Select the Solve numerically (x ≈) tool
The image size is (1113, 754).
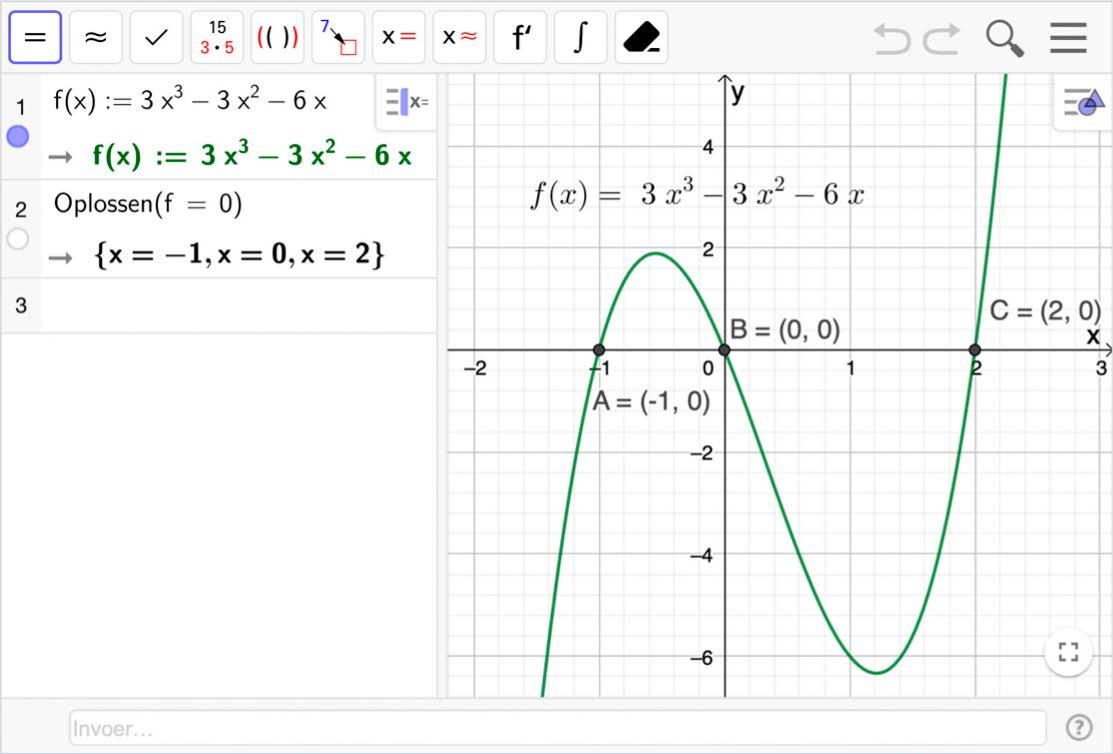(x=459, y=37)
